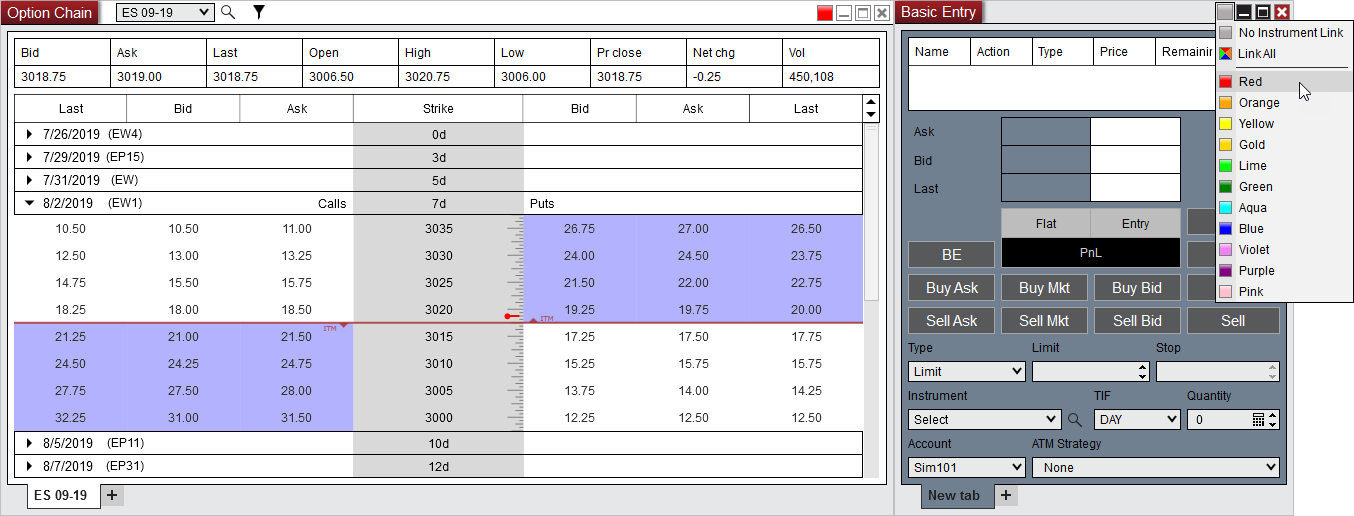Click the 3020 strike price cell

pos(438,310)
